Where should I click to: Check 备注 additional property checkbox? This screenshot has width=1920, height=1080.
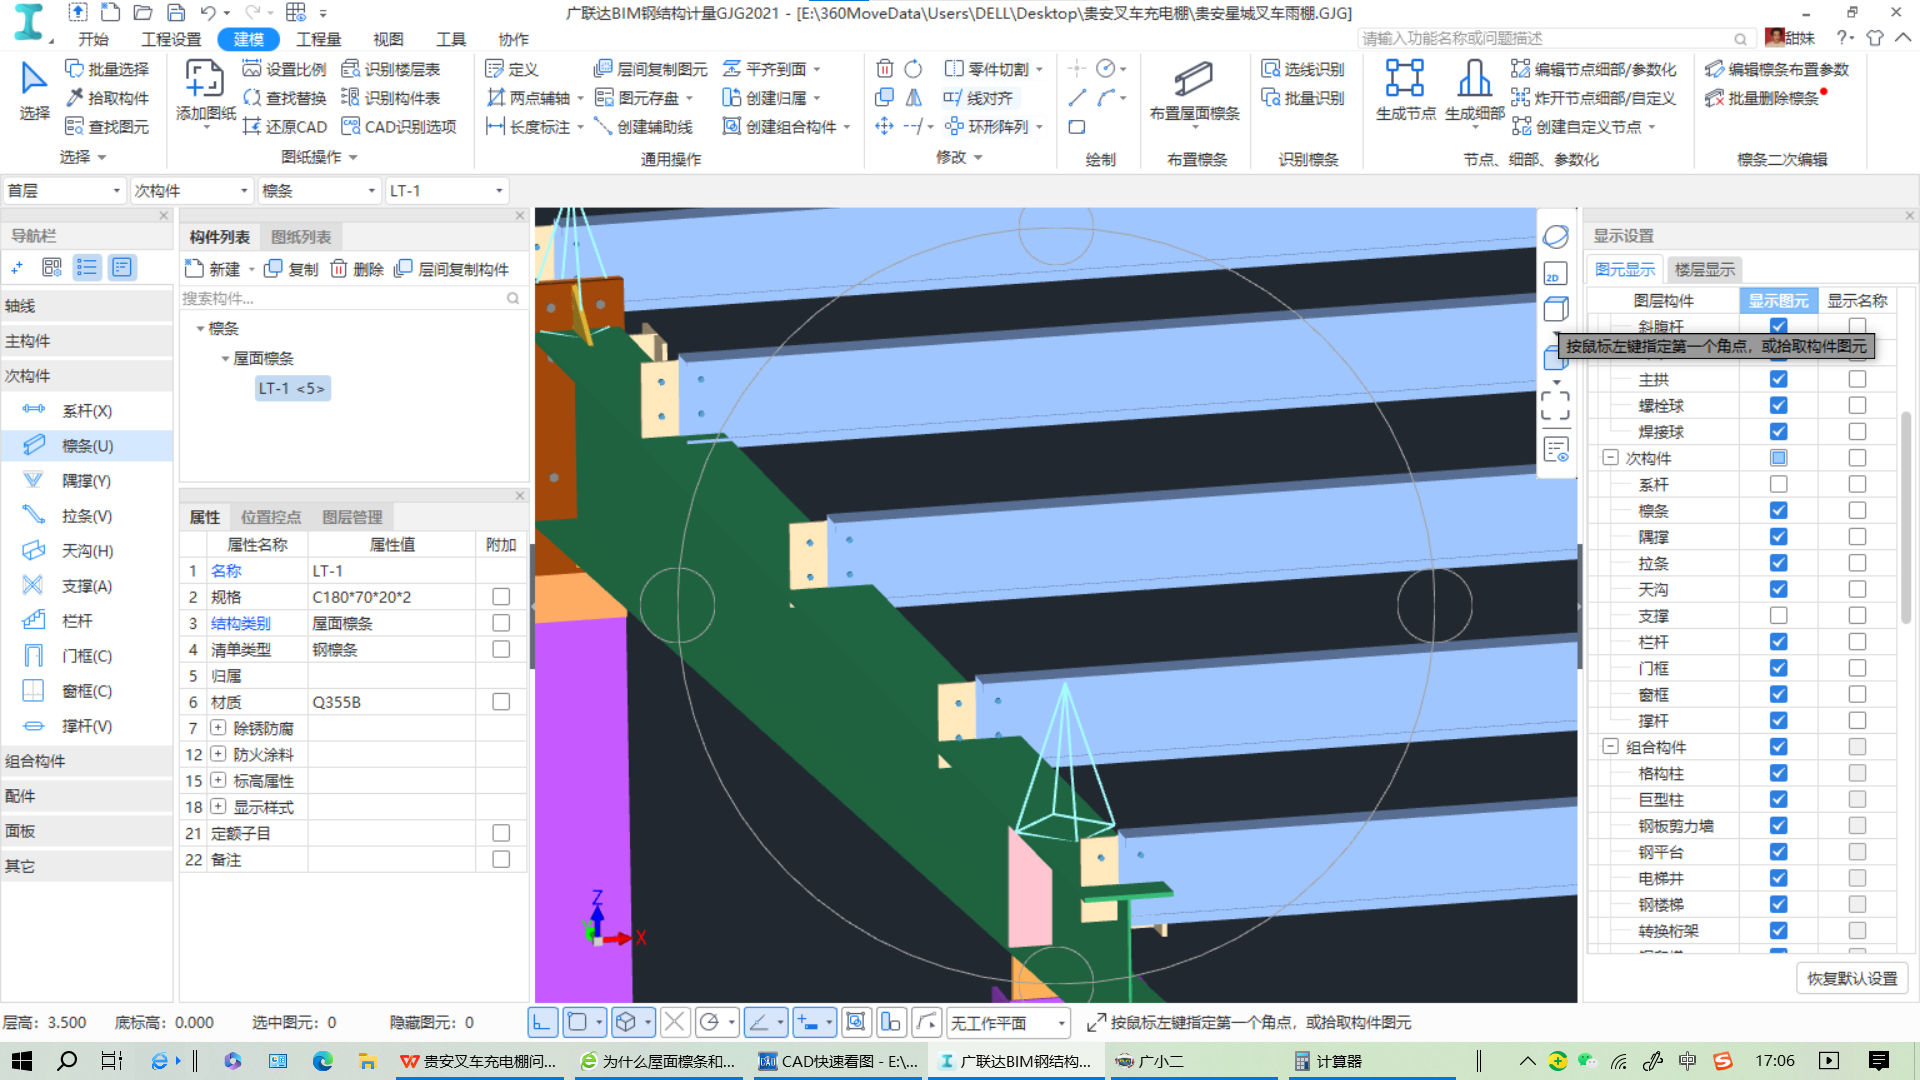coord(501,860)
